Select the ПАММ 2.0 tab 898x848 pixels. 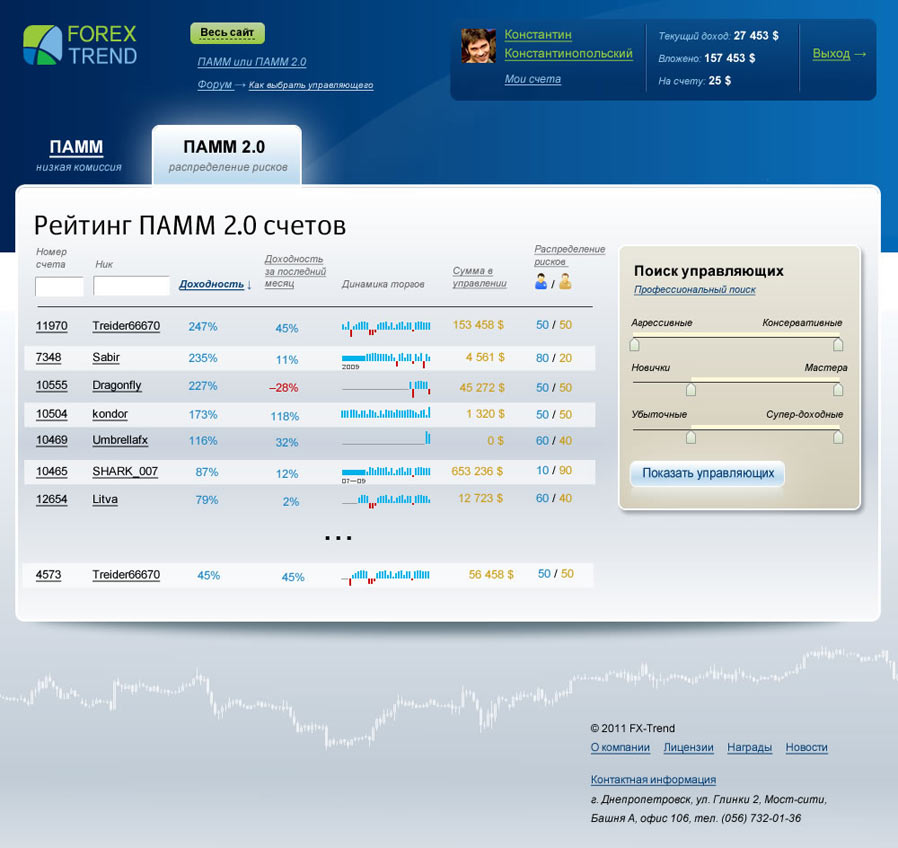(x=227, y=155)
